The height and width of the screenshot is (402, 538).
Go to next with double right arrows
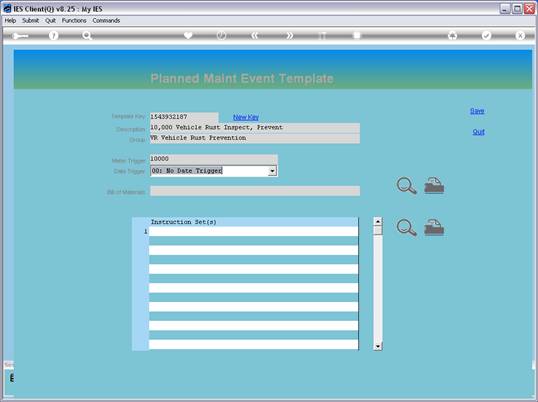click(x=290, y=35)
